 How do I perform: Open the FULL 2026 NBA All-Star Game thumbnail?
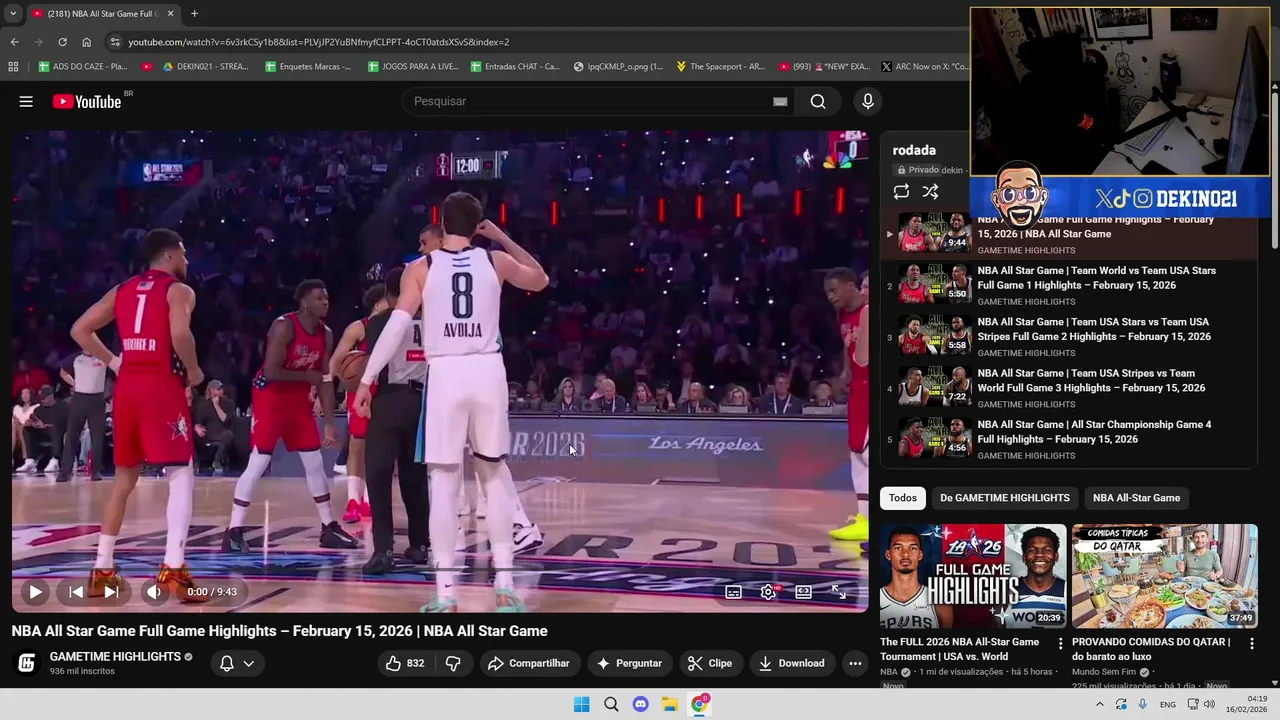coord(973,576)
